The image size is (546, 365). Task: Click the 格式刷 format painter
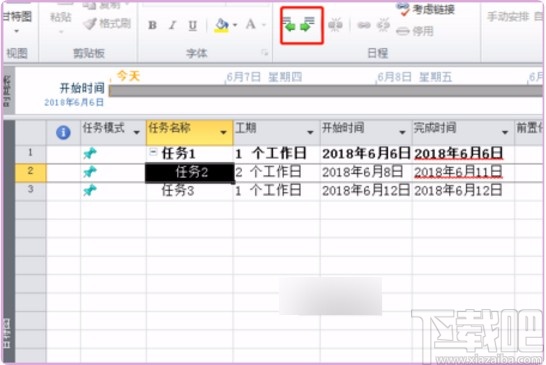pyautogui.click(x=107, y=24)
